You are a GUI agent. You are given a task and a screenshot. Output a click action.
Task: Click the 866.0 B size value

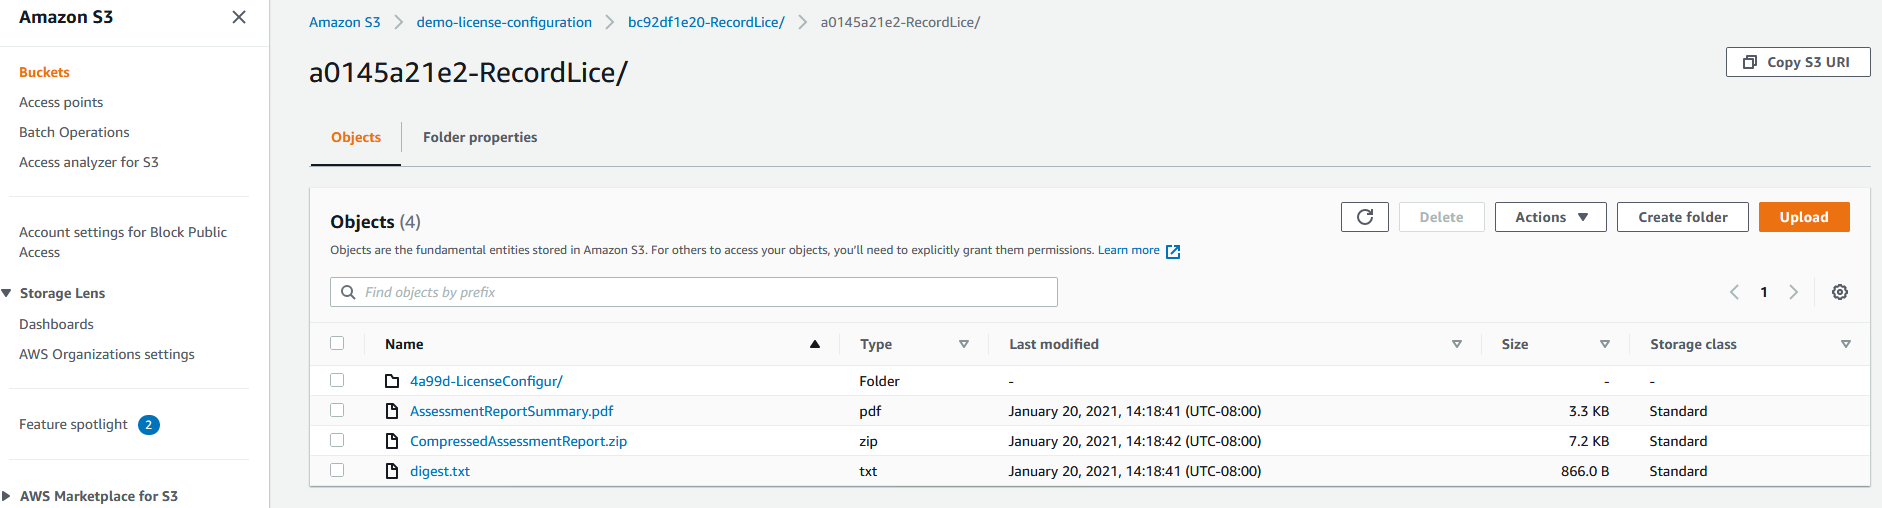click(x=1585, y=471)
